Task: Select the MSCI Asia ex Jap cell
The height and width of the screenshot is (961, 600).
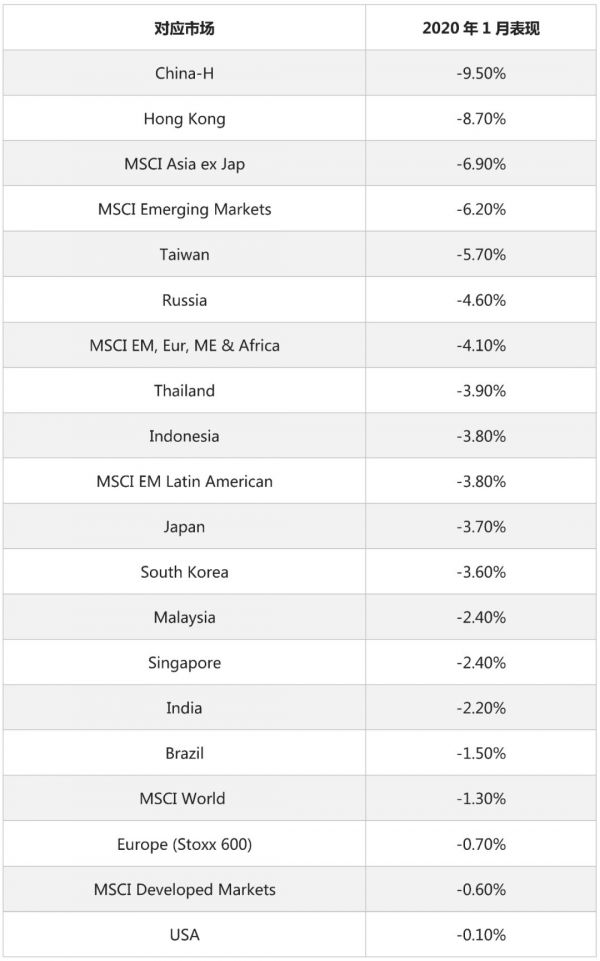Action: point(184,164)
